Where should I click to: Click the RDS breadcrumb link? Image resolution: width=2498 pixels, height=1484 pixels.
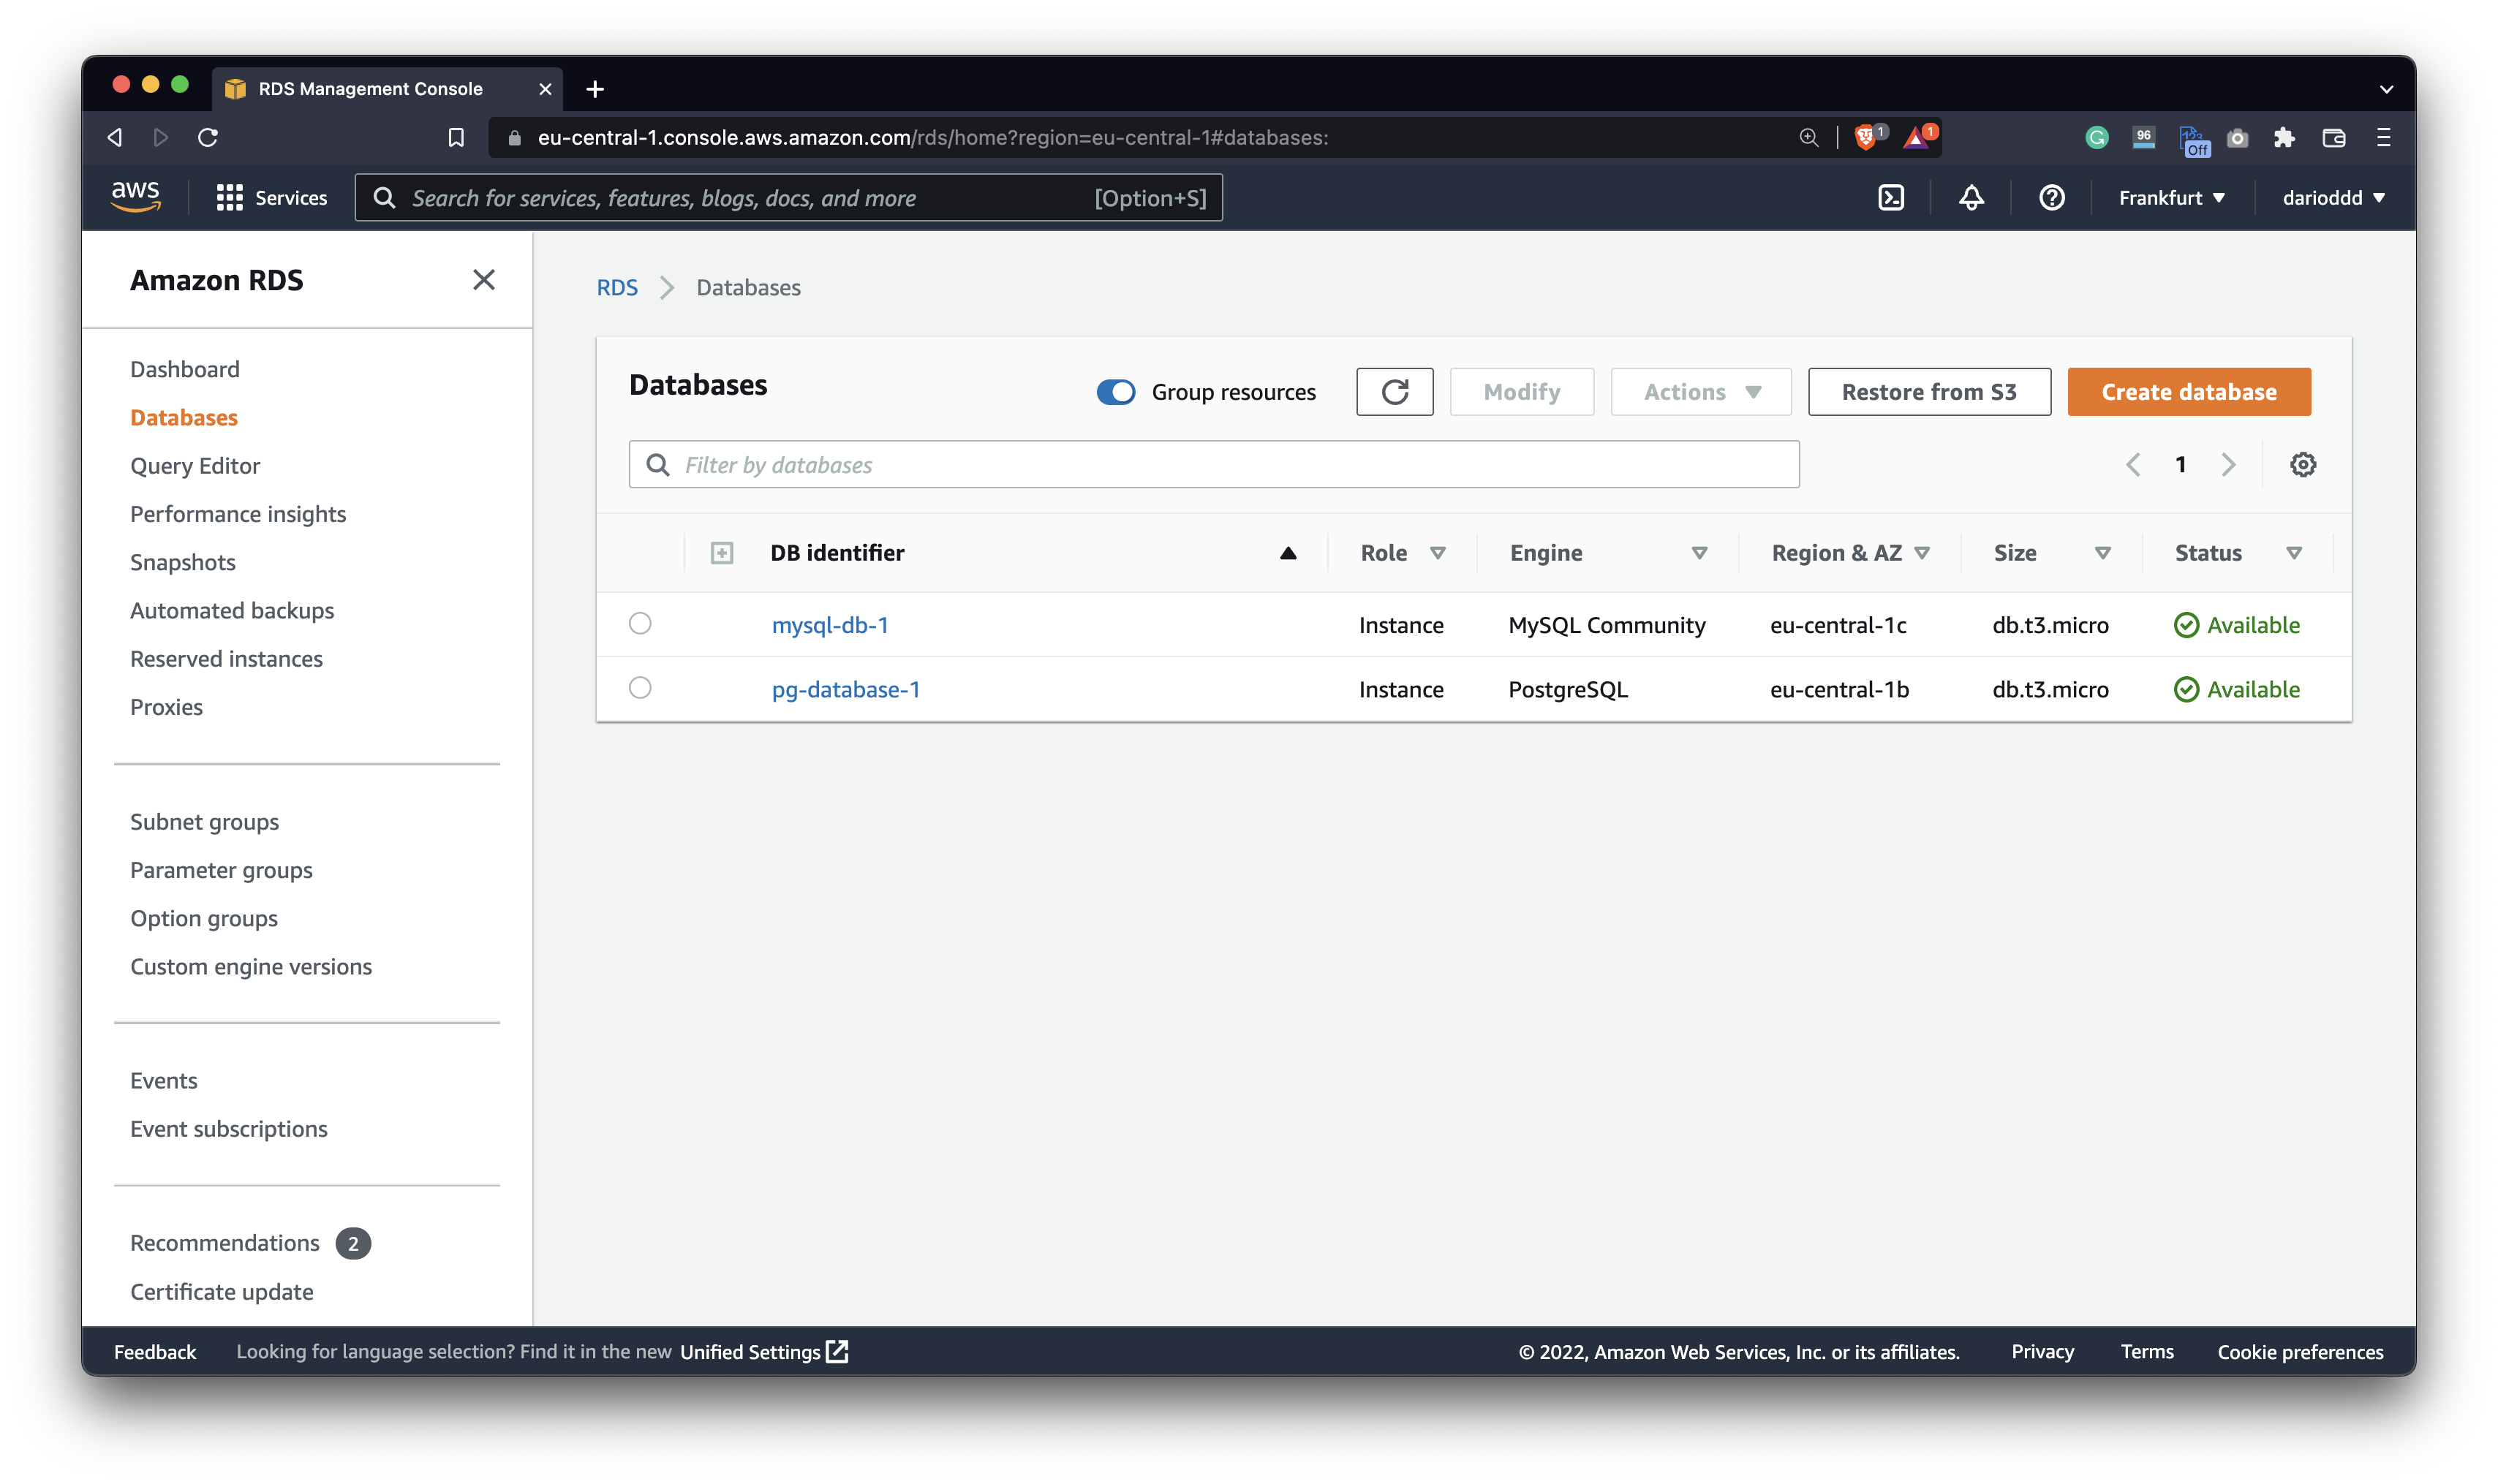(x=617, y=288)
